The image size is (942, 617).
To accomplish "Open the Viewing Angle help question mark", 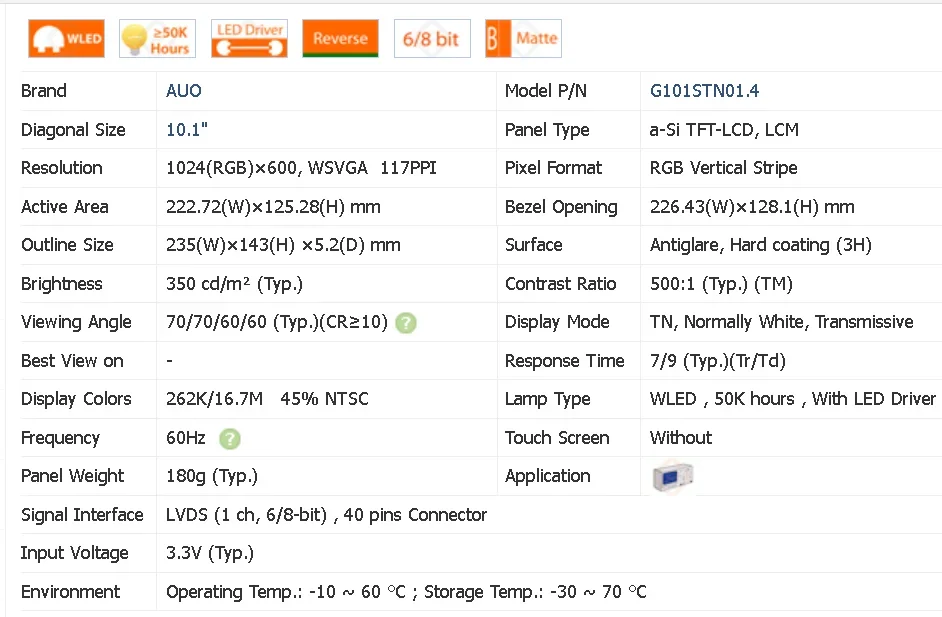I will point(406,323).
